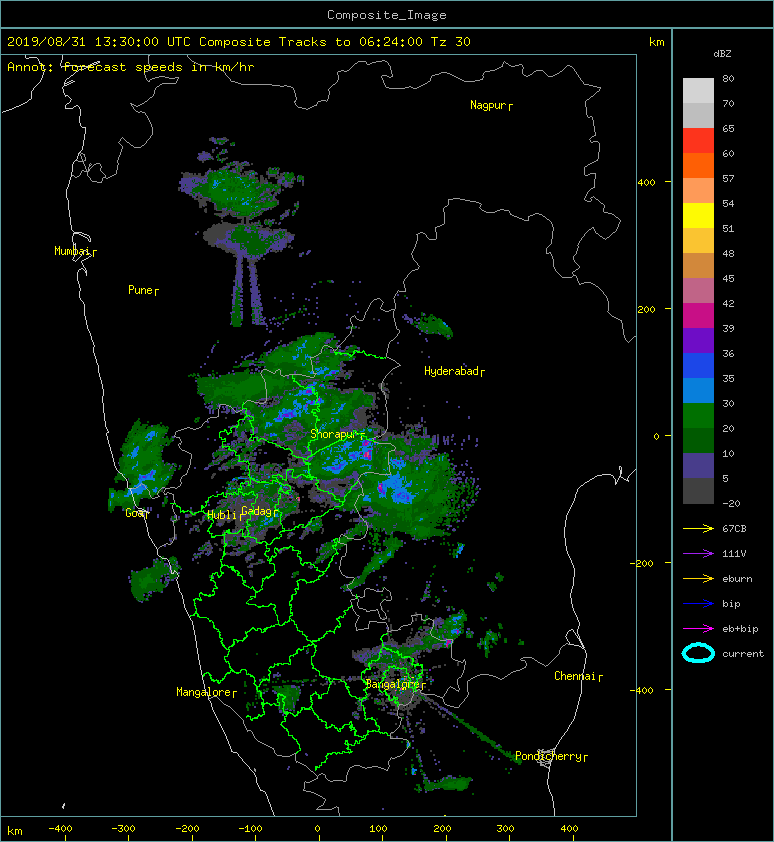Viewport: 774px width, 842px height.
Task: Click the eb+bip magenta arrow legend icon
Action: [698, 629]
